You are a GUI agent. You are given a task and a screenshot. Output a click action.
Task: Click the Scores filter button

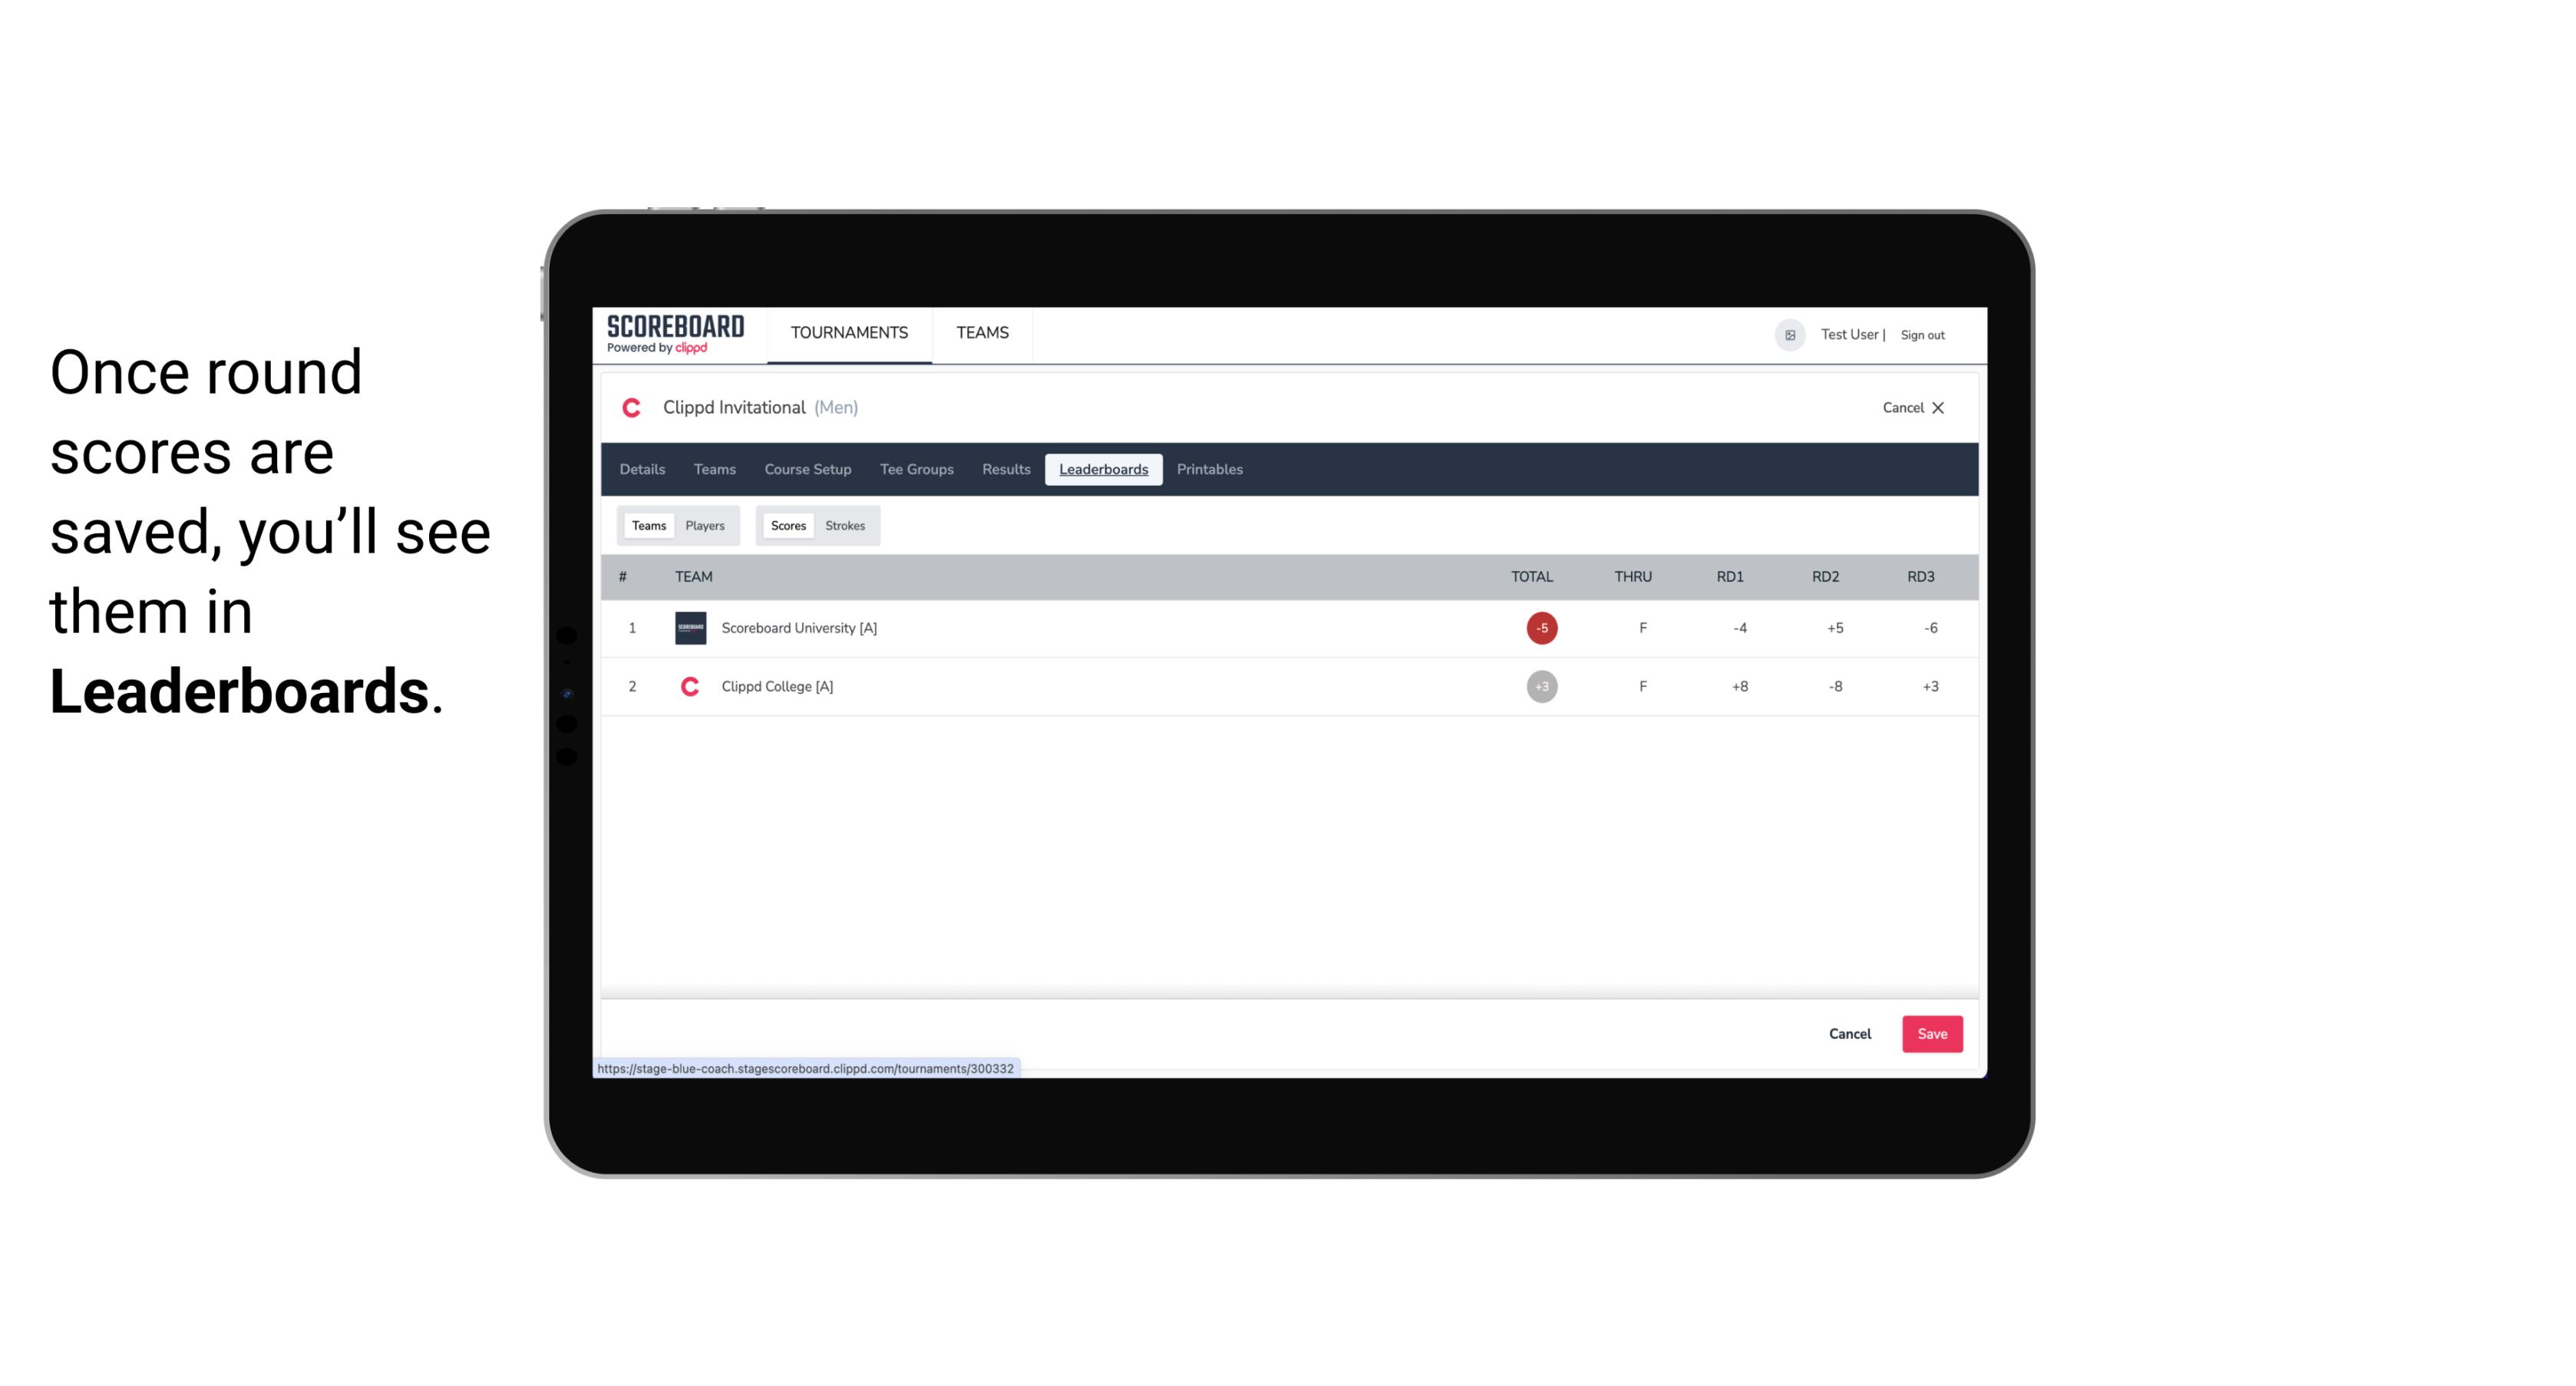click(787, 526)
